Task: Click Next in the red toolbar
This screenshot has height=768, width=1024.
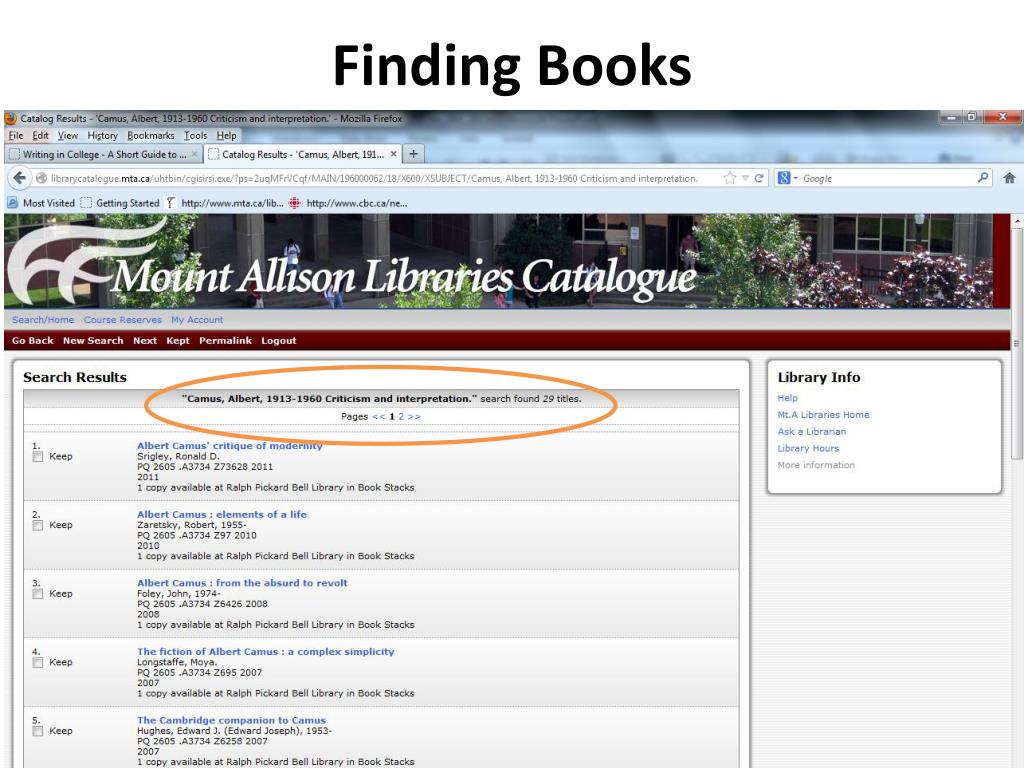Action: pyautogui.click(x=145, y=340)
